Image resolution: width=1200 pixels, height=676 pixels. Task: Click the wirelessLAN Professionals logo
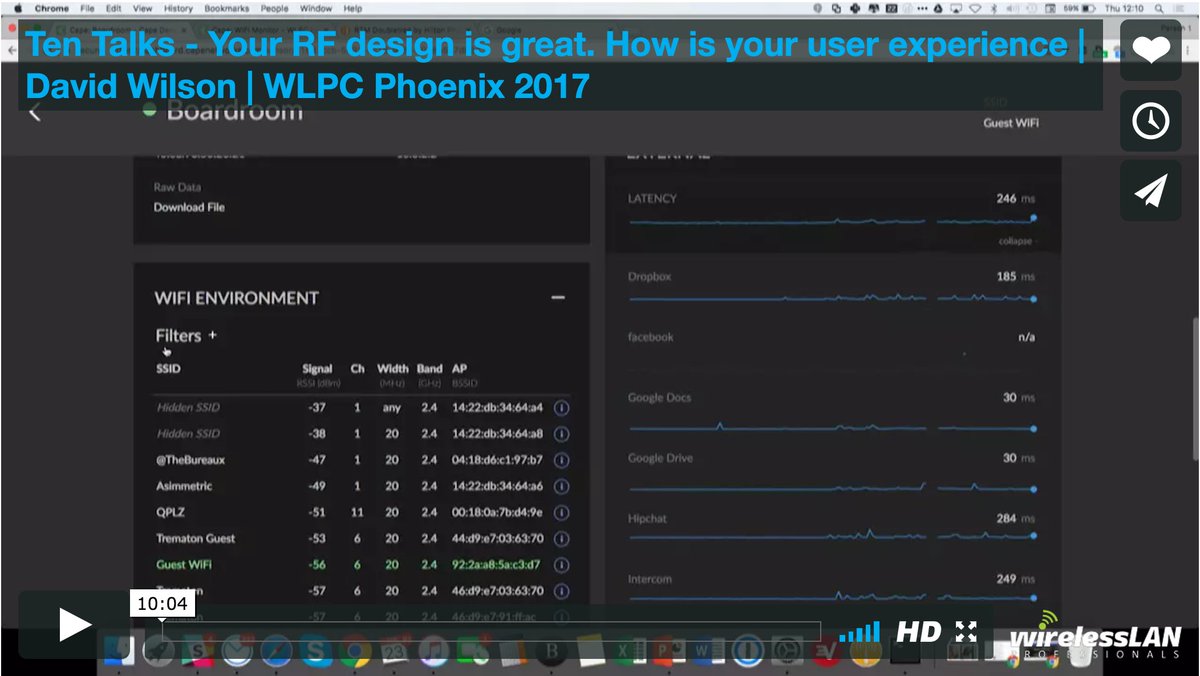[1094, 636]
